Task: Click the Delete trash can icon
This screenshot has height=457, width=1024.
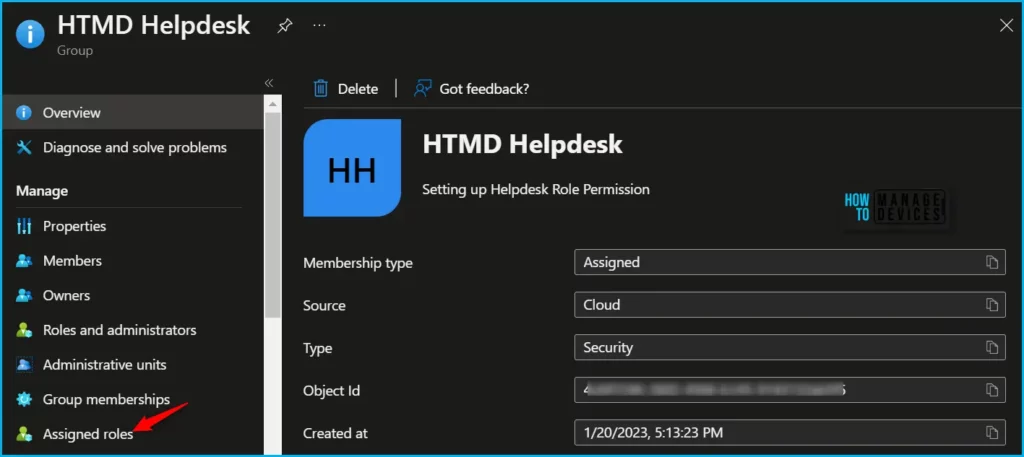Action: coord(321,88)
